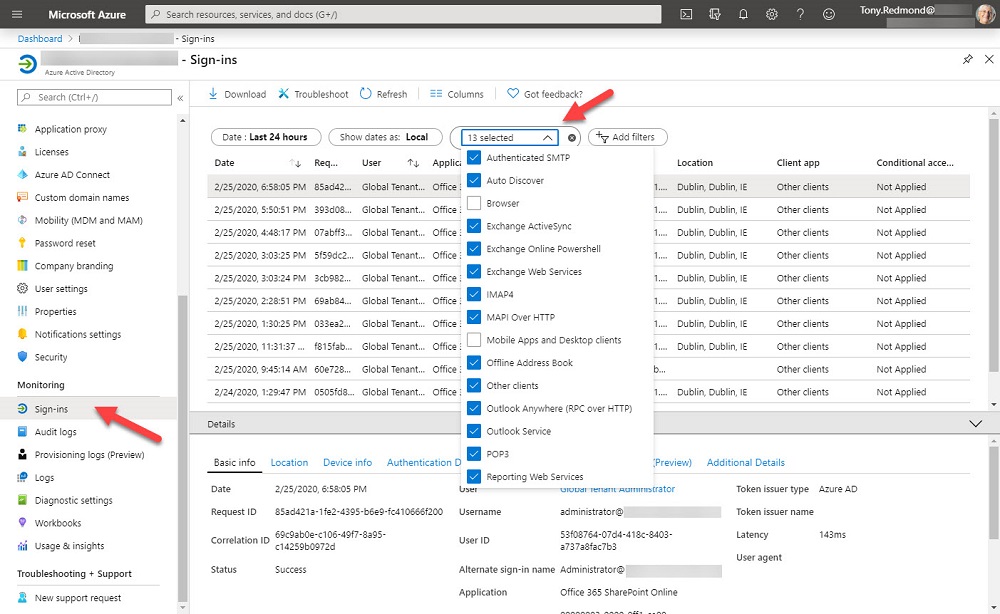Open the feedback smiley icon

tap(828, 14)
